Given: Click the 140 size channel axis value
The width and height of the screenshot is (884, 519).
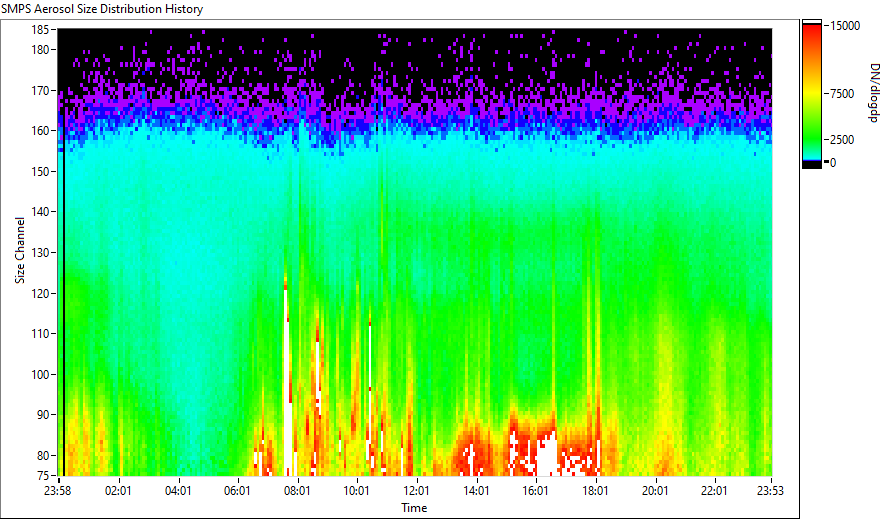Looking at the screenshot, I should [x=39, y=212].
